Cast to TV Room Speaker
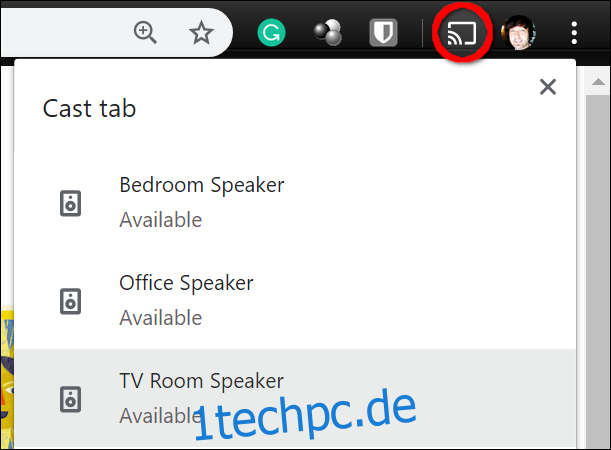The height and width of the screenshot is (450, 611). (x=295, y=399)
